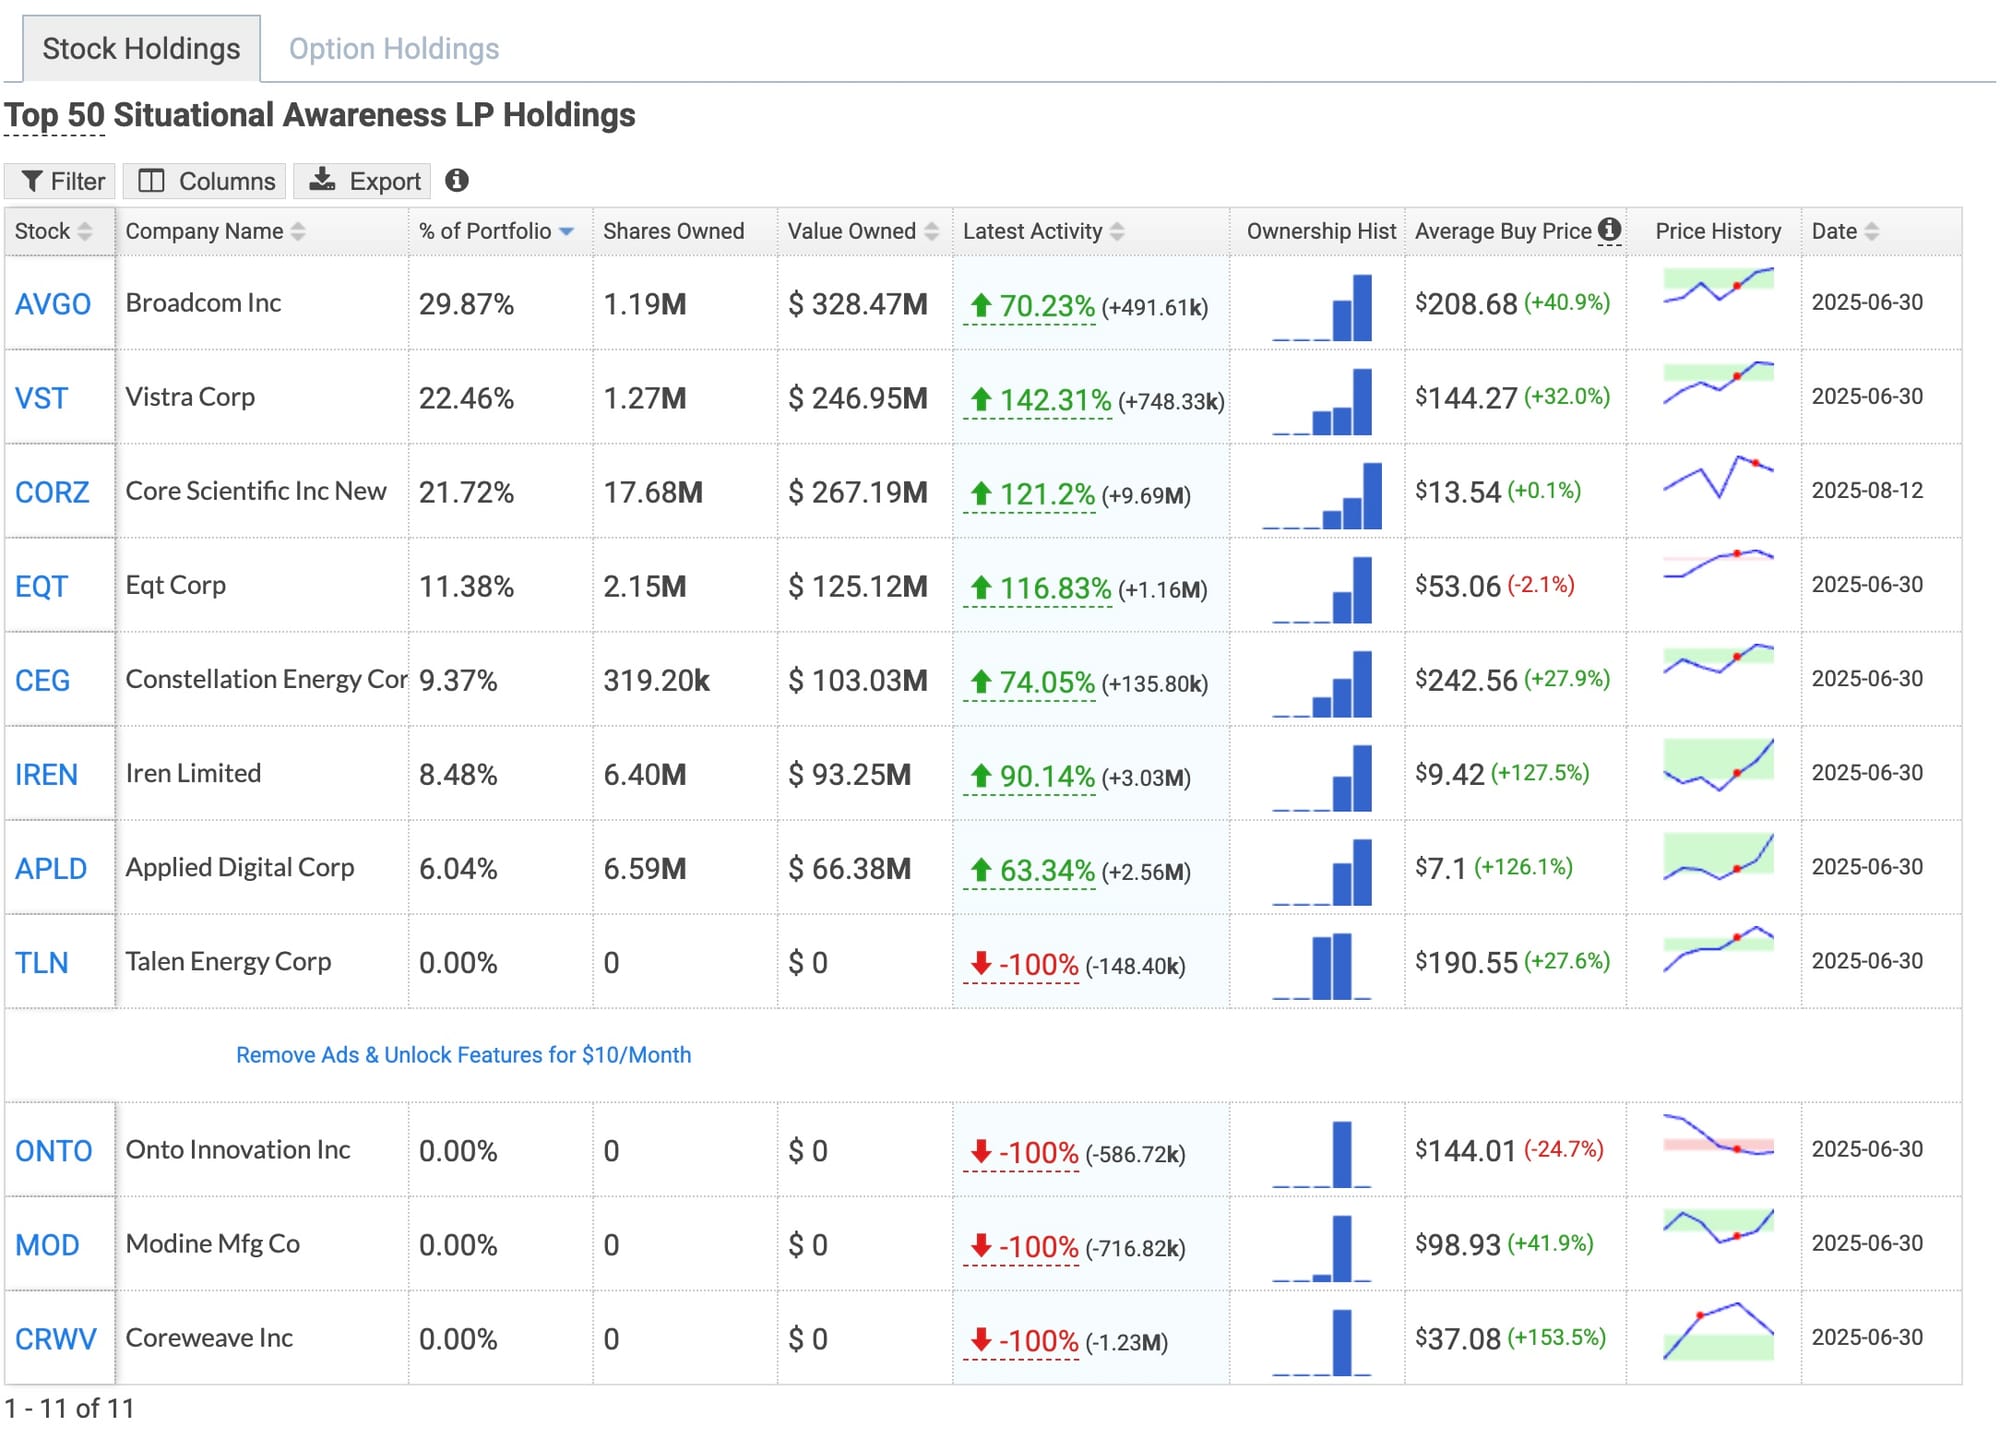Image resolution: width=2000 pixels, height=1437 pixels.
Task: Open the CORZ ticker link
Action: (x=52, y=492)
